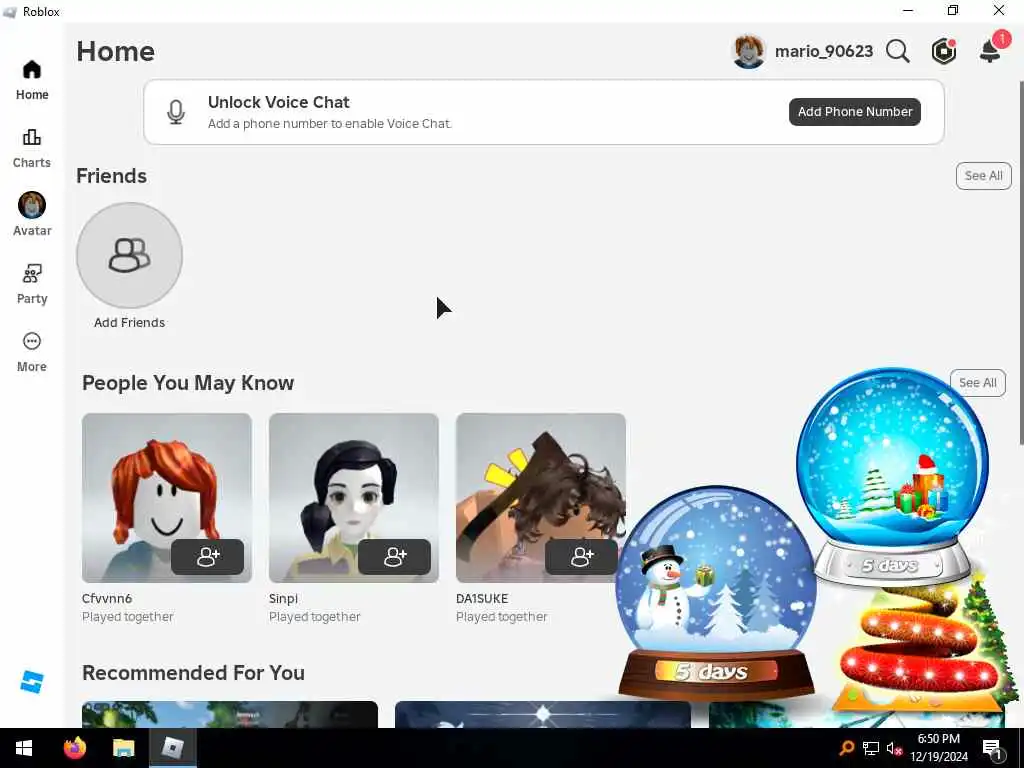Click the Cfvvnn6 username text
The image size is (1024, 768).
(x=107, y=598)
